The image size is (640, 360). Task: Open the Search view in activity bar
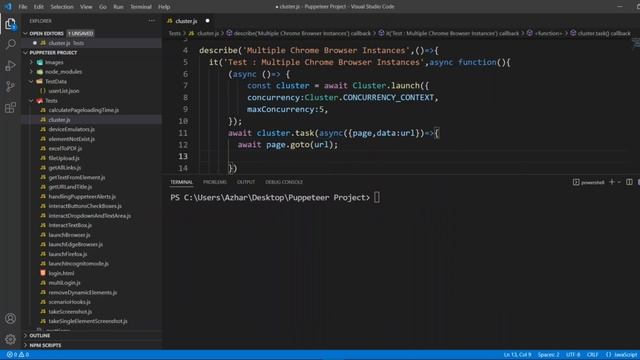(x=10, y=44)
